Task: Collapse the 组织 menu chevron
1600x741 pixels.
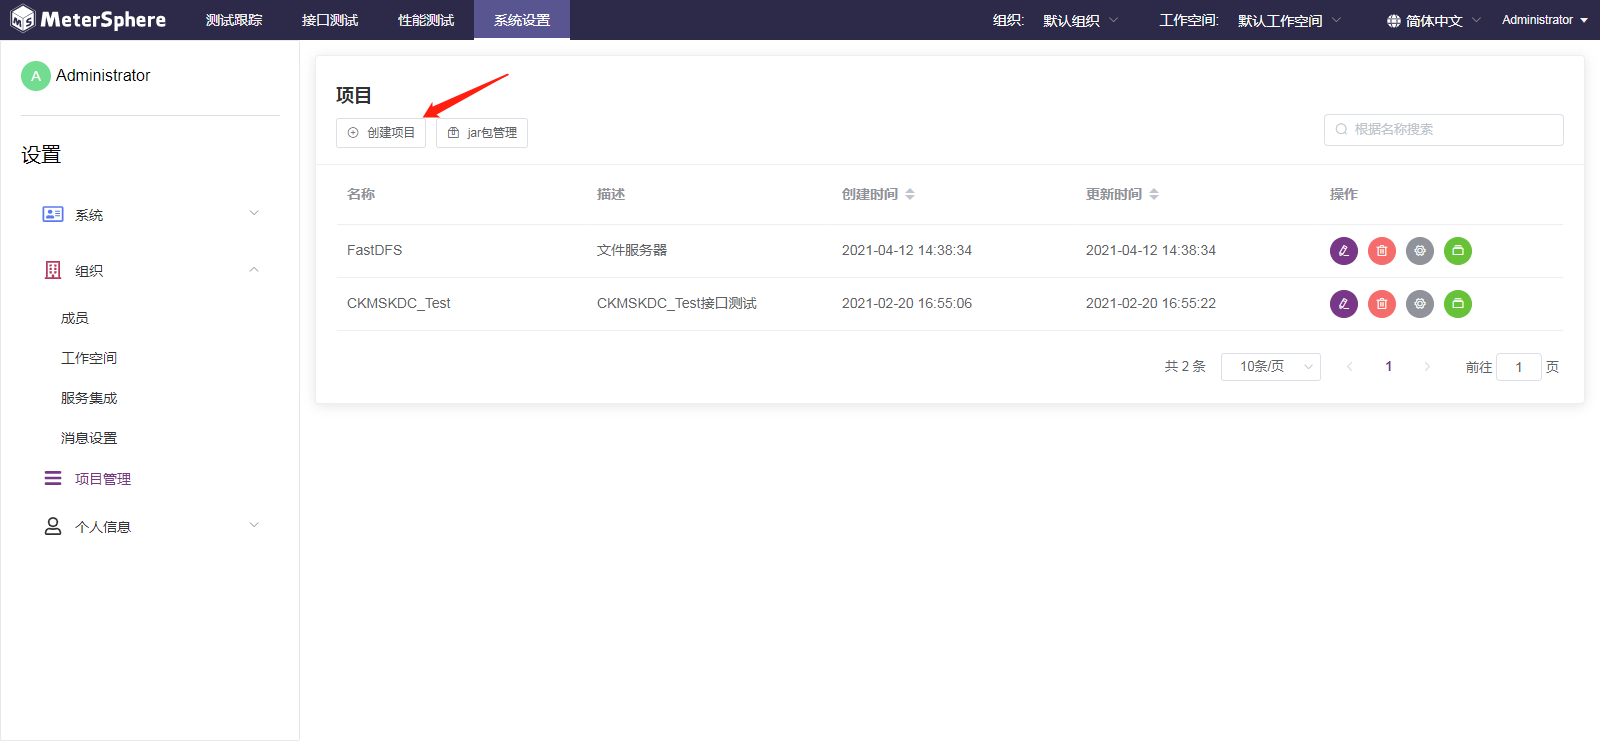Action: pyautogui.click(x=254, y=269)
